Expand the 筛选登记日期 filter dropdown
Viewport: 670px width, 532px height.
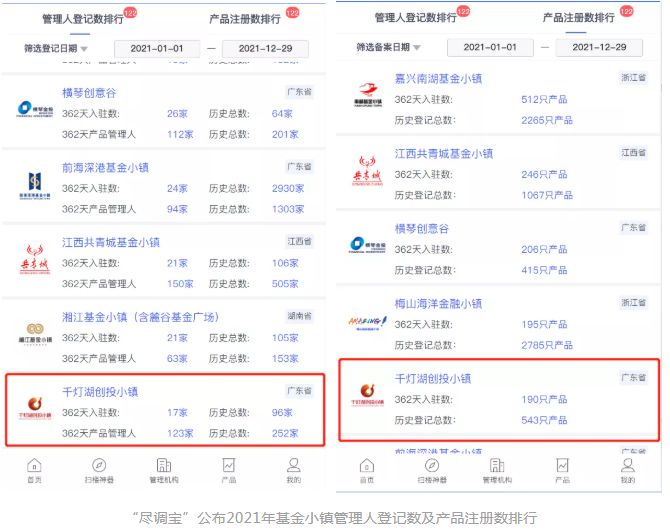coord(56,49)
